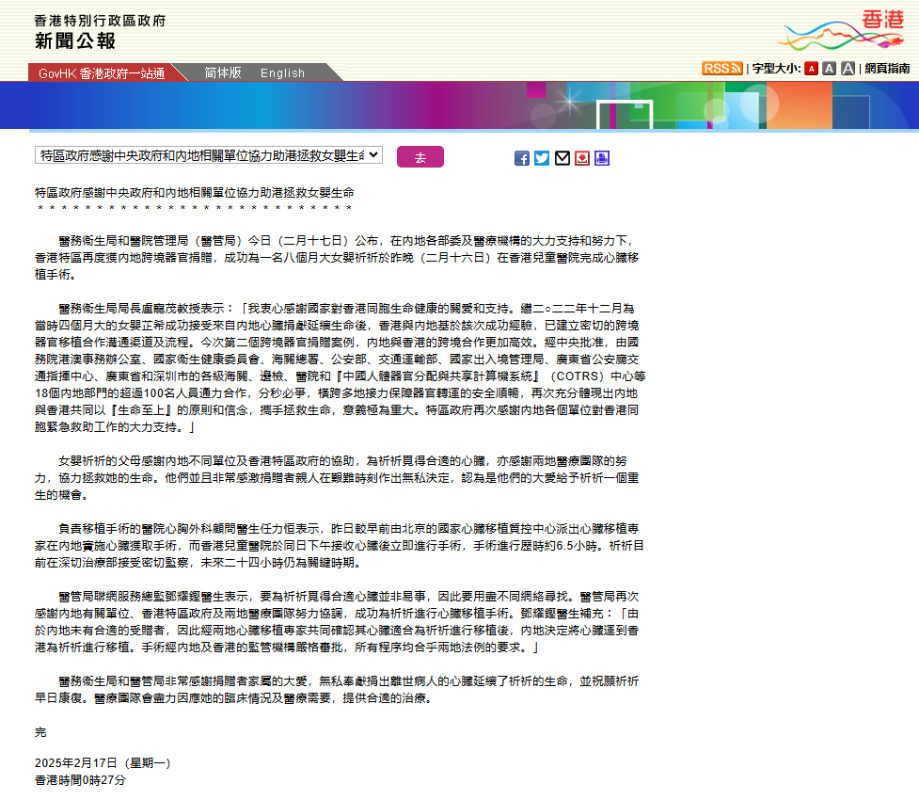Screen dimensions: 919x800
Task: Click the 香港特別行政區政府 header text
Action: click(100, 19)
